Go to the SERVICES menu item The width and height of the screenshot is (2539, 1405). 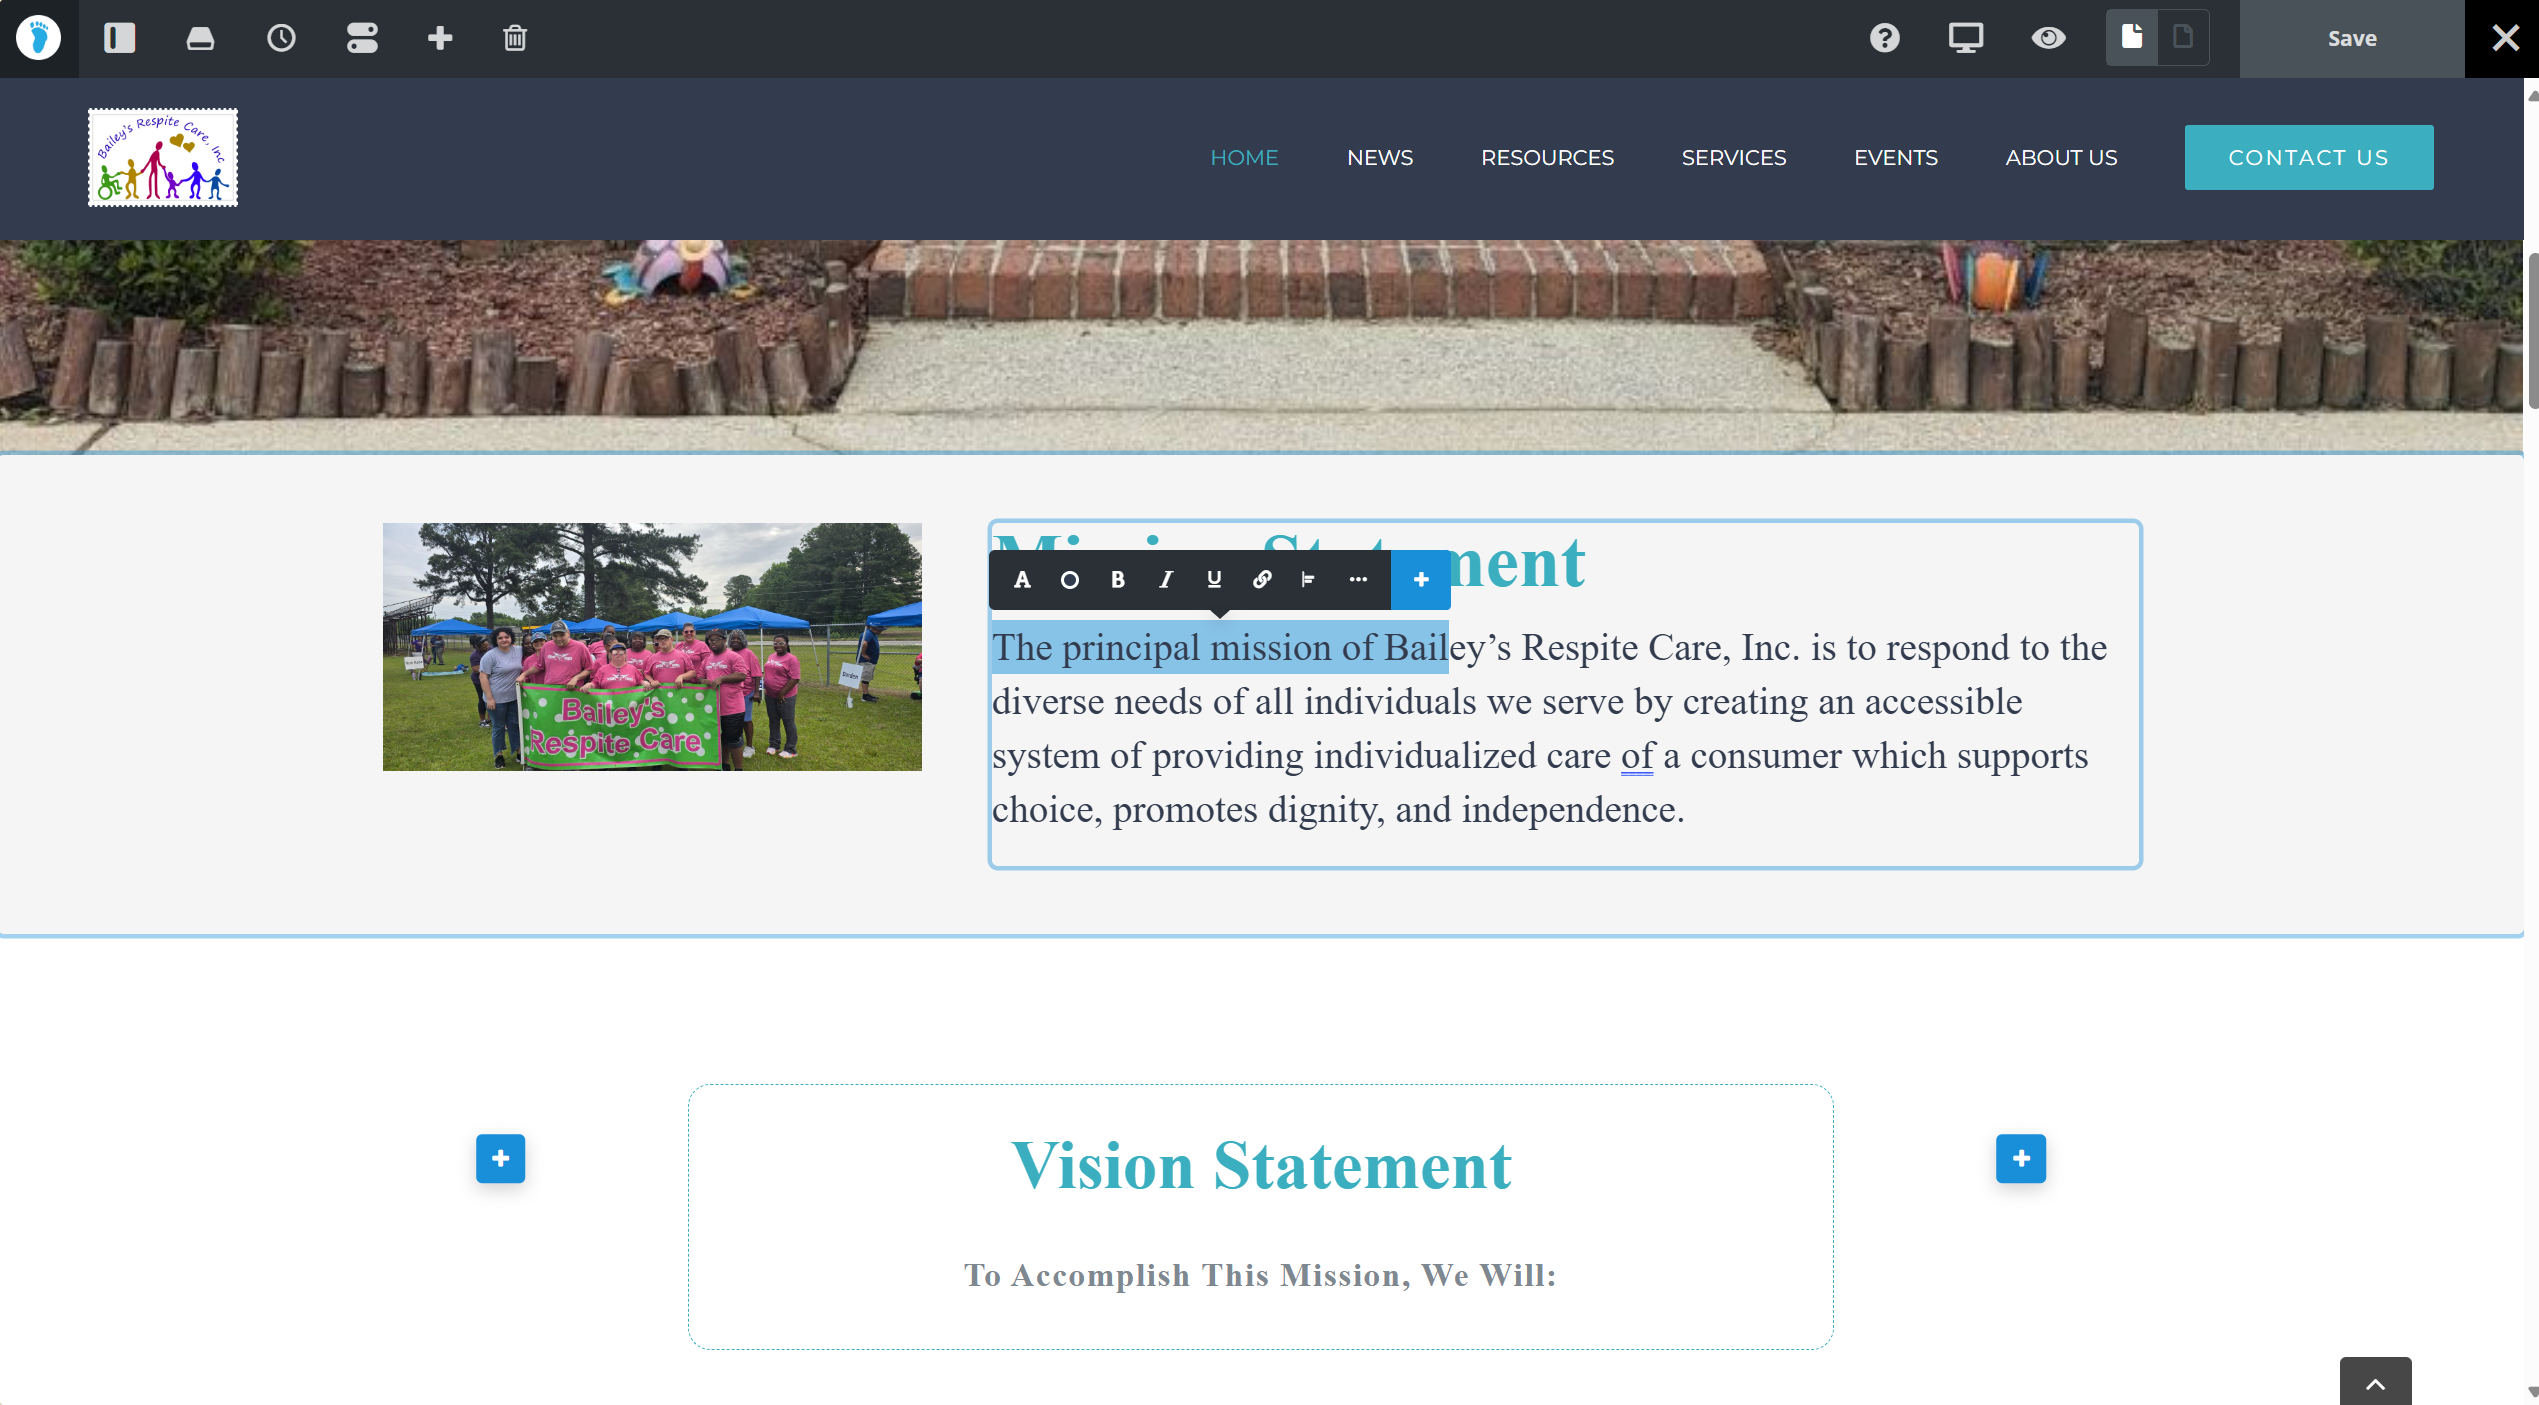(1733, 157)
